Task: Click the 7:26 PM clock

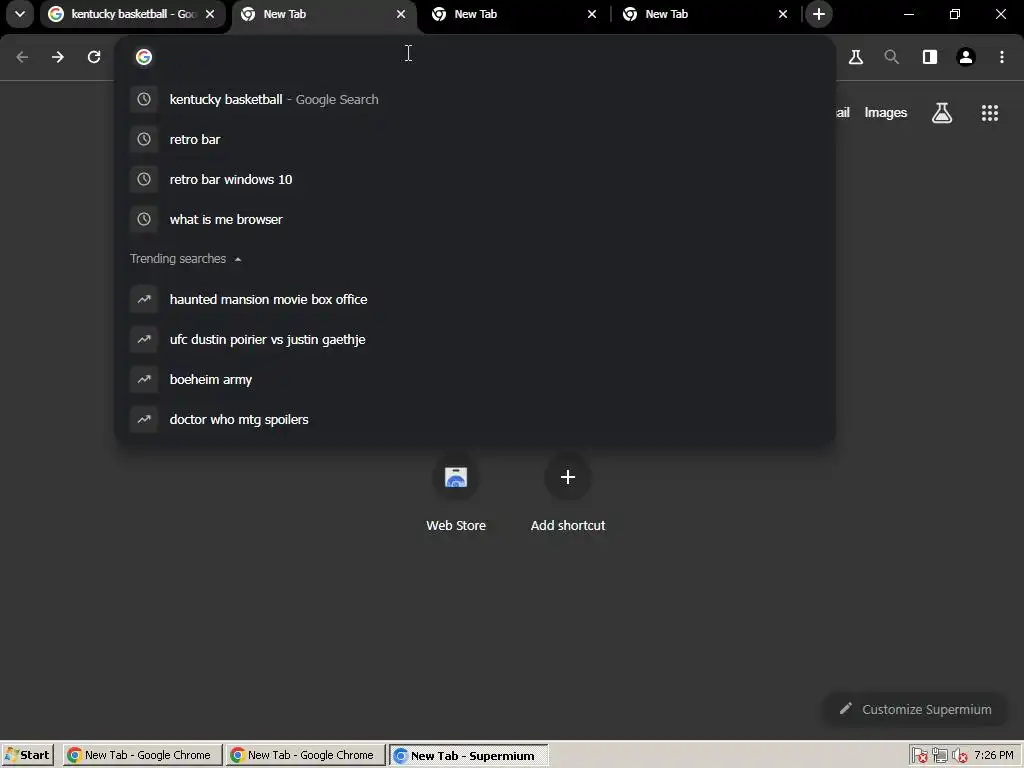Action: click(994, 755)
